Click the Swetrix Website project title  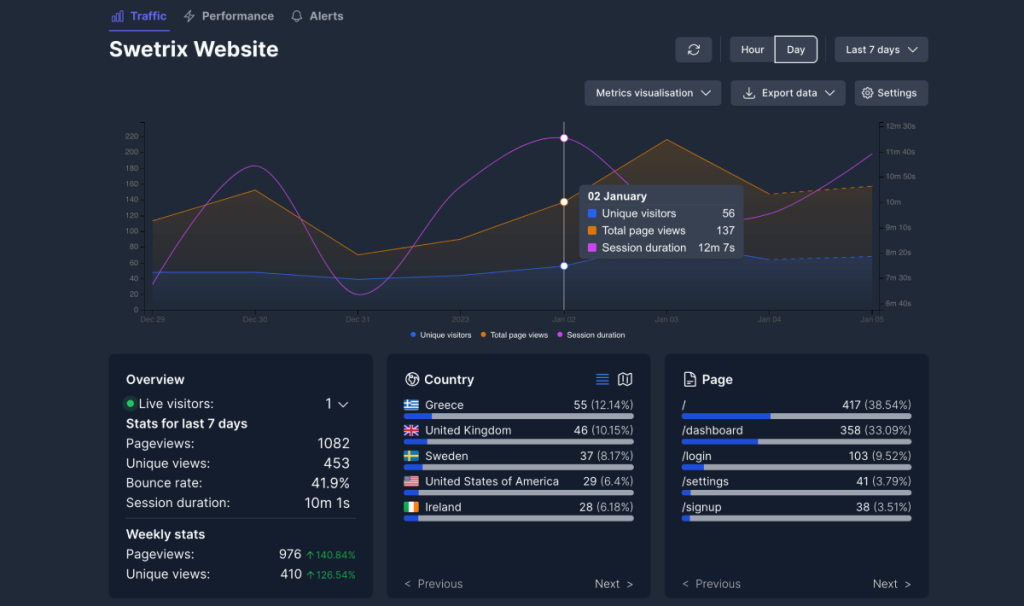click(194, 50)
